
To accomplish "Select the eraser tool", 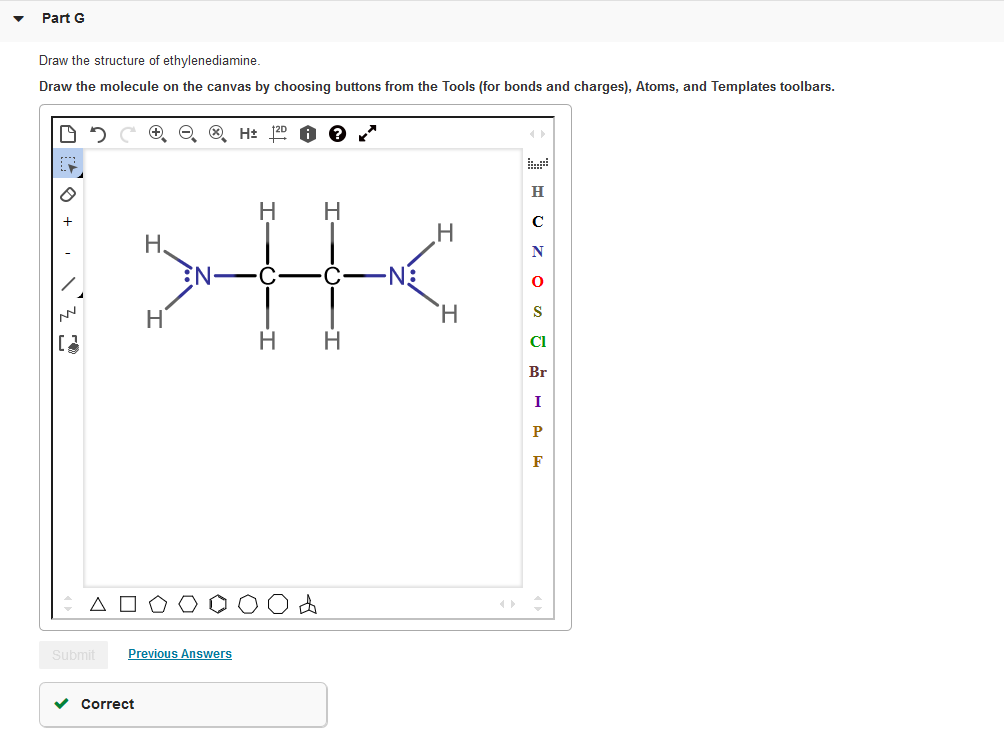I will (68, 192).
